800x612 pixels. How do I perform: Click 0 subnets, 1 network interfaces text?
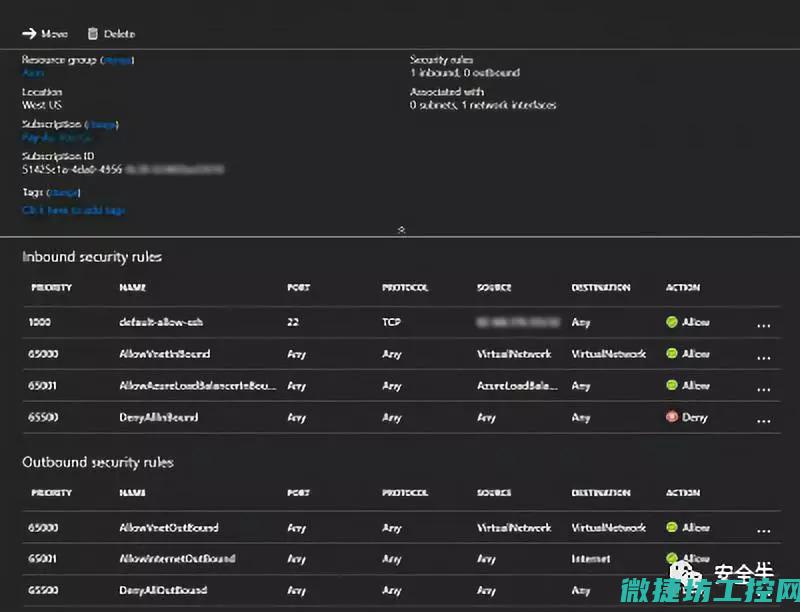(x=483, y=105)
